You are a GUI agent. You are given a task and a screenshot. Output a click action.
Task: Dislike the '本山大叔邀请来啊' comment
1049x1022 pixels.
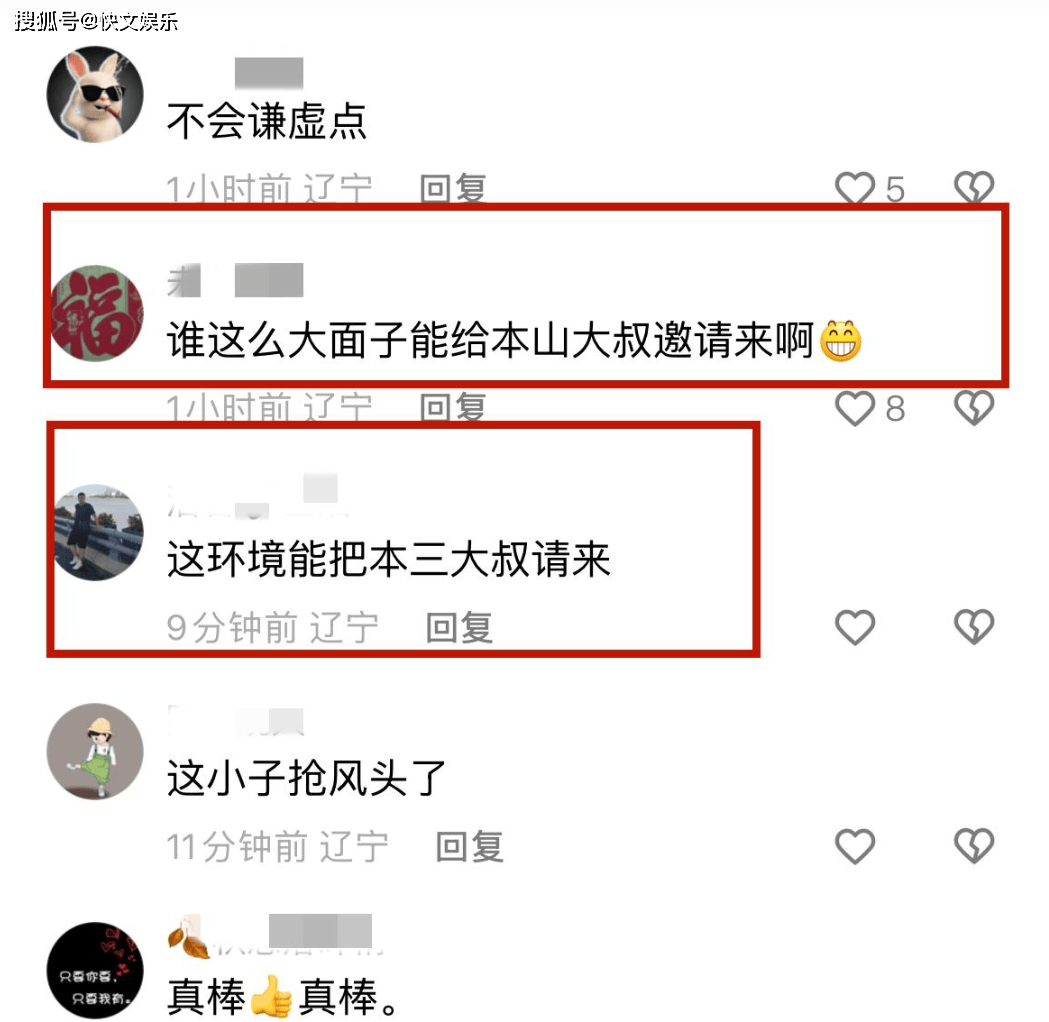(x=973, y=408)
